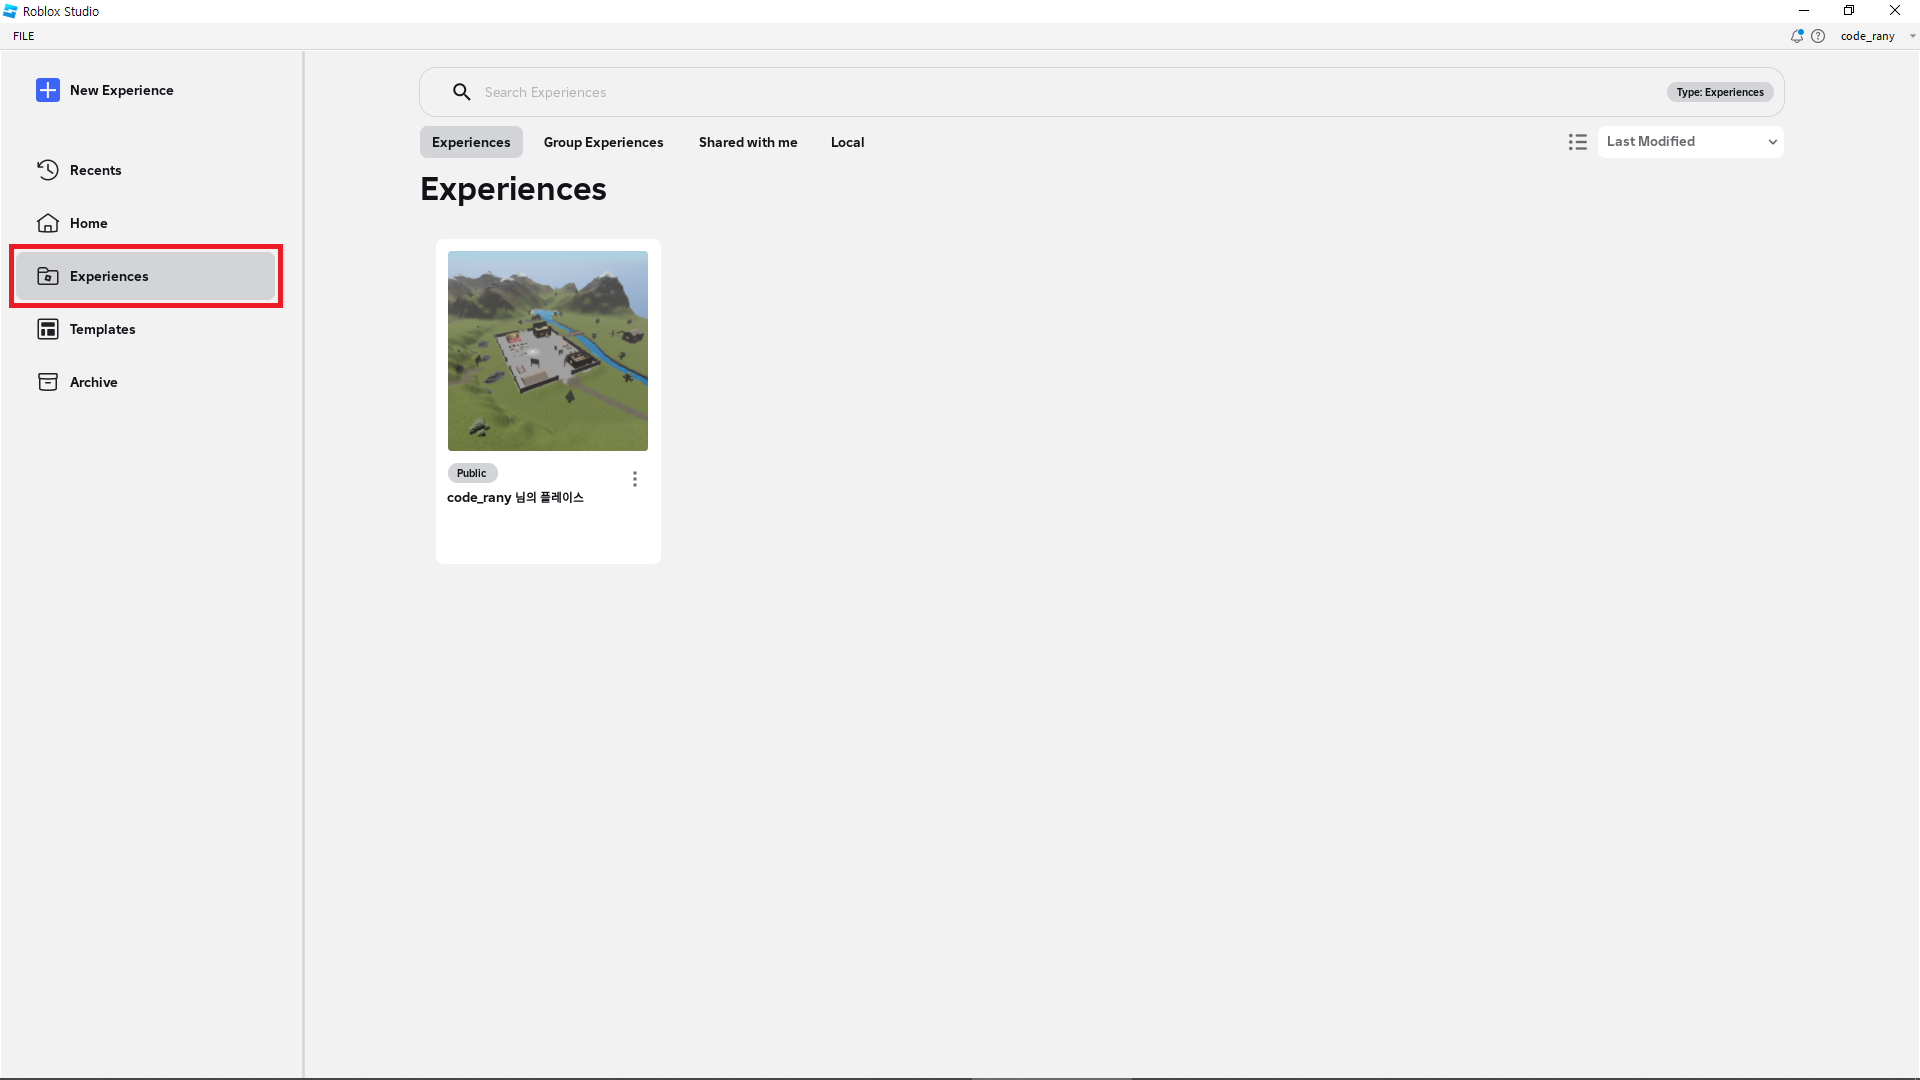Expand the code_rany account menu
The height and width of the screenshot is (1080, 1920).
tap(1877, 36)
